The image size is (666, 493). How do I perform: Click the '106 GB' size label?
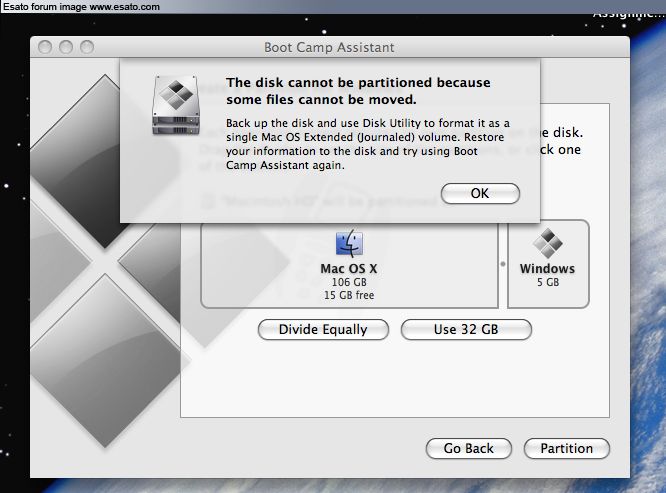(x=349, y=282)
